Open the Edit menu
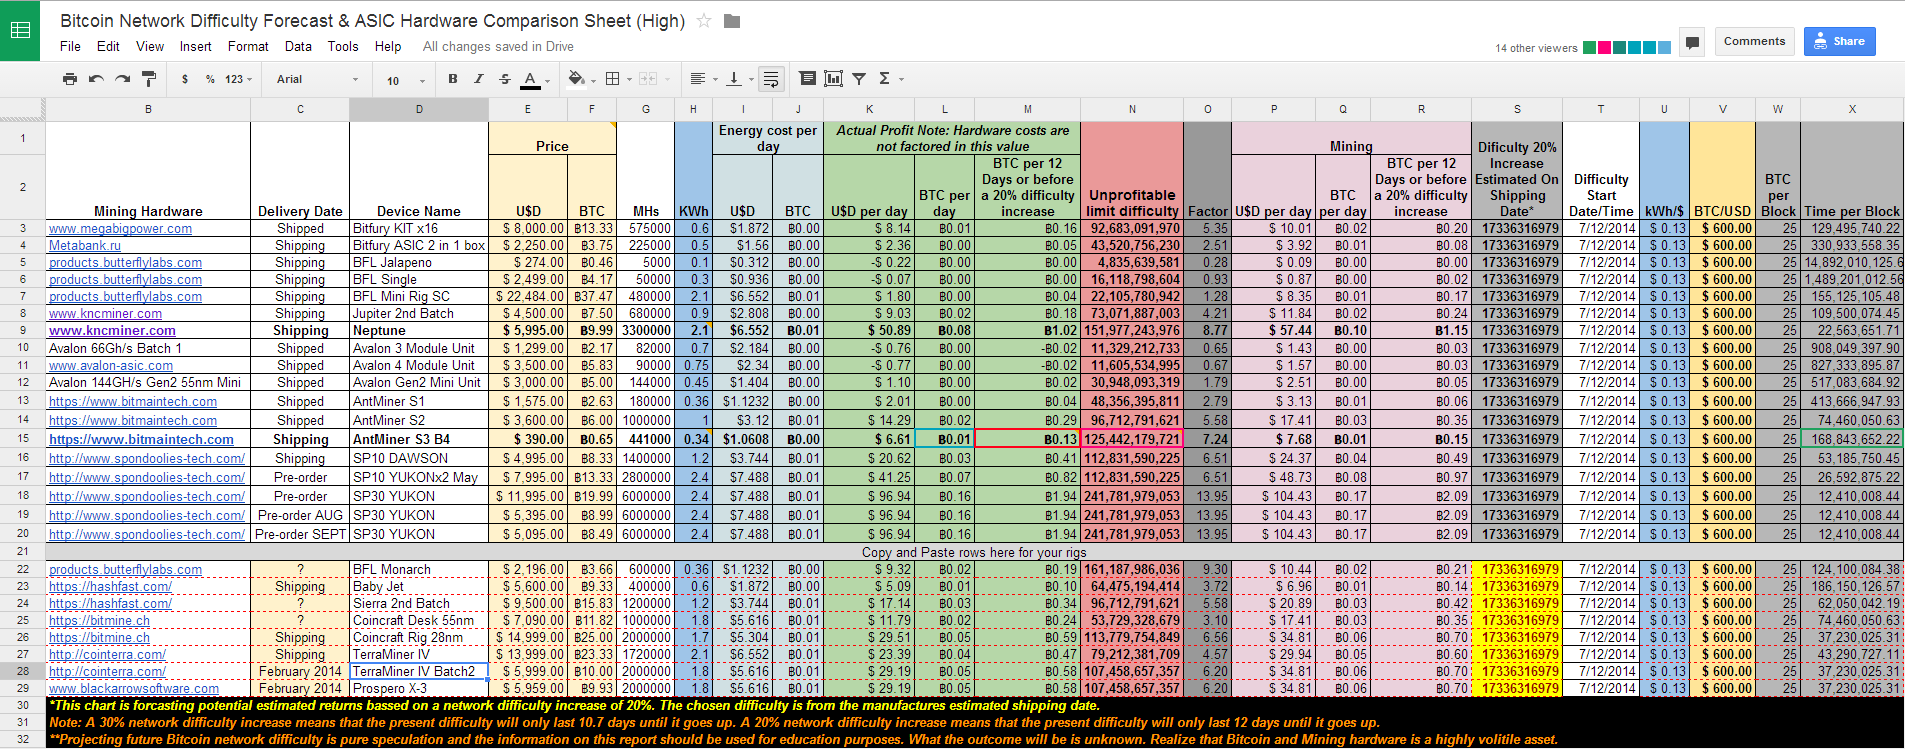This screenshot has width=1905, height=749. [108, 46]
